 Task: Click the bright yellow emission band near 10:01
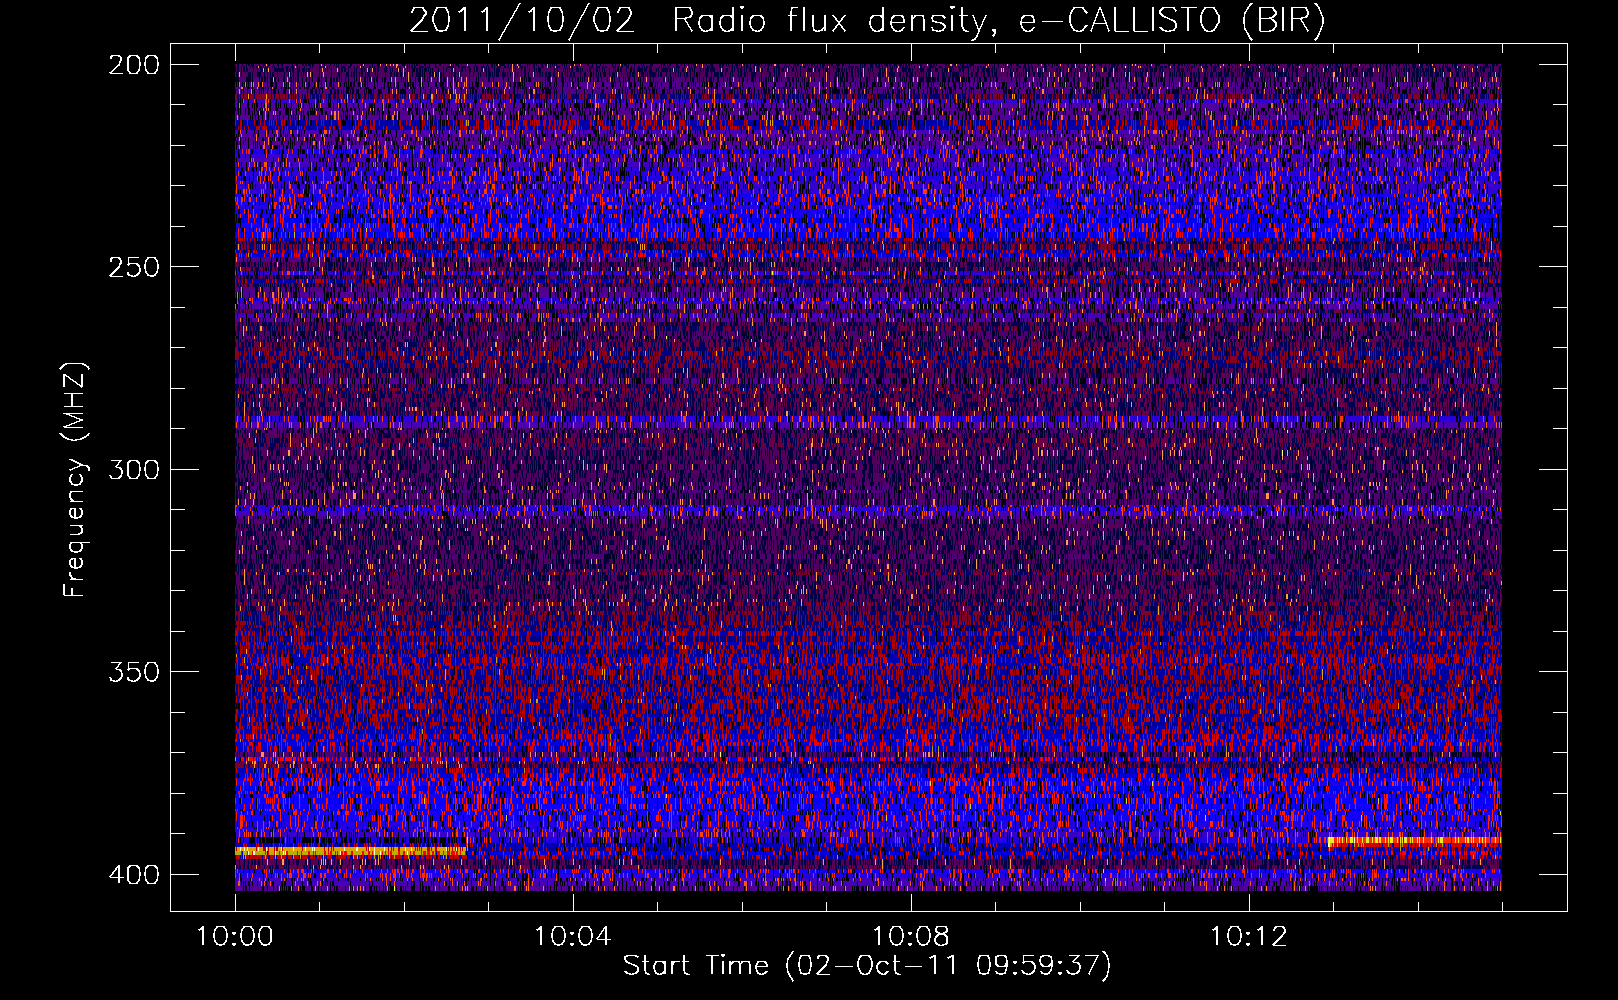coord(351,851)
